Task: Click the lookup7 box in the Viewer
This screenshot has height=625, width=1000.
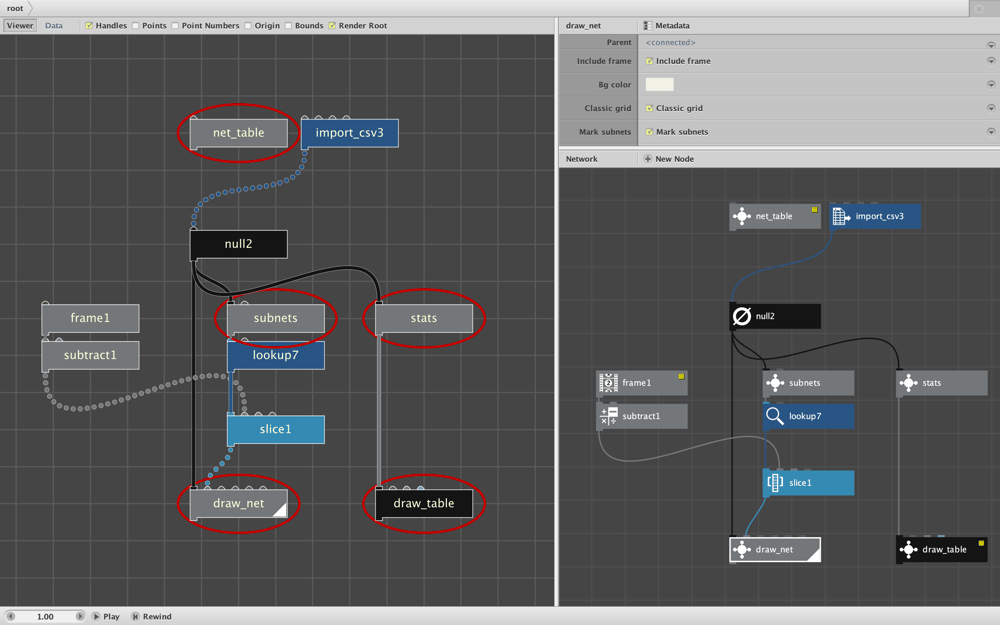Action: pos(276,355)
